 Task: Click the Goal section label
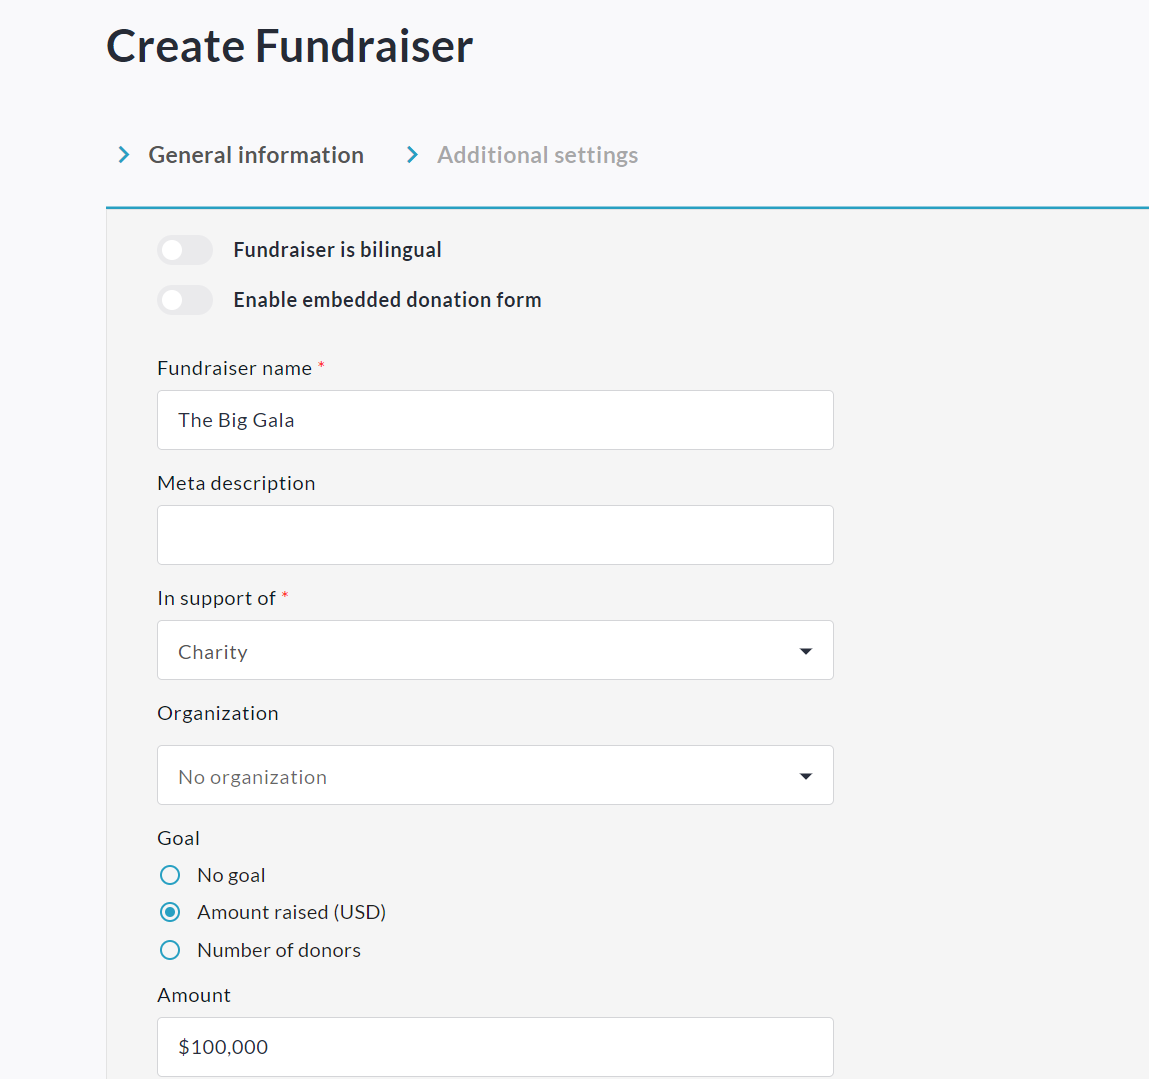pos(179,838)
